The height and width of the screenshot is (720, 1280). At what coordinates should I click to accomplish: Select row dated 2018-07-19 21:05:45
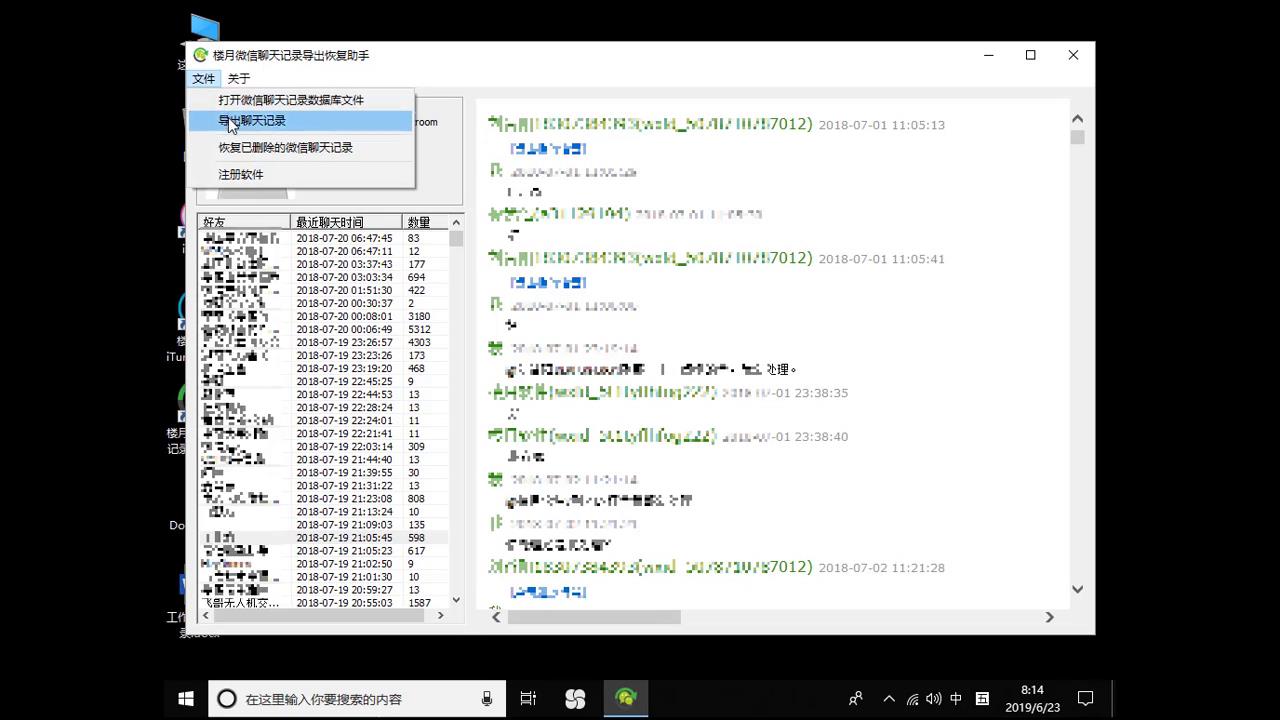[x=323, y=538]
